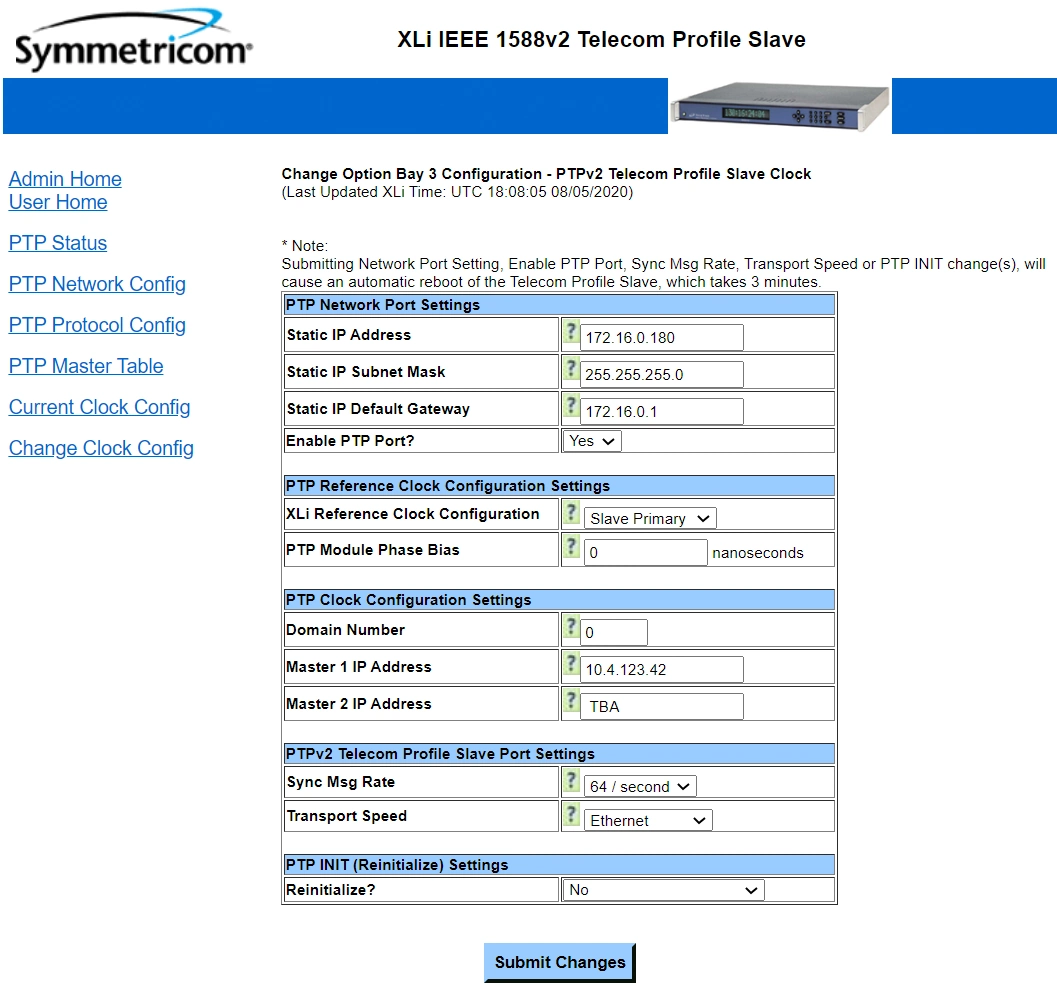Screen dimensions: 1057x991
Task: Click the Domain Number field
Action: coord(613,632)
